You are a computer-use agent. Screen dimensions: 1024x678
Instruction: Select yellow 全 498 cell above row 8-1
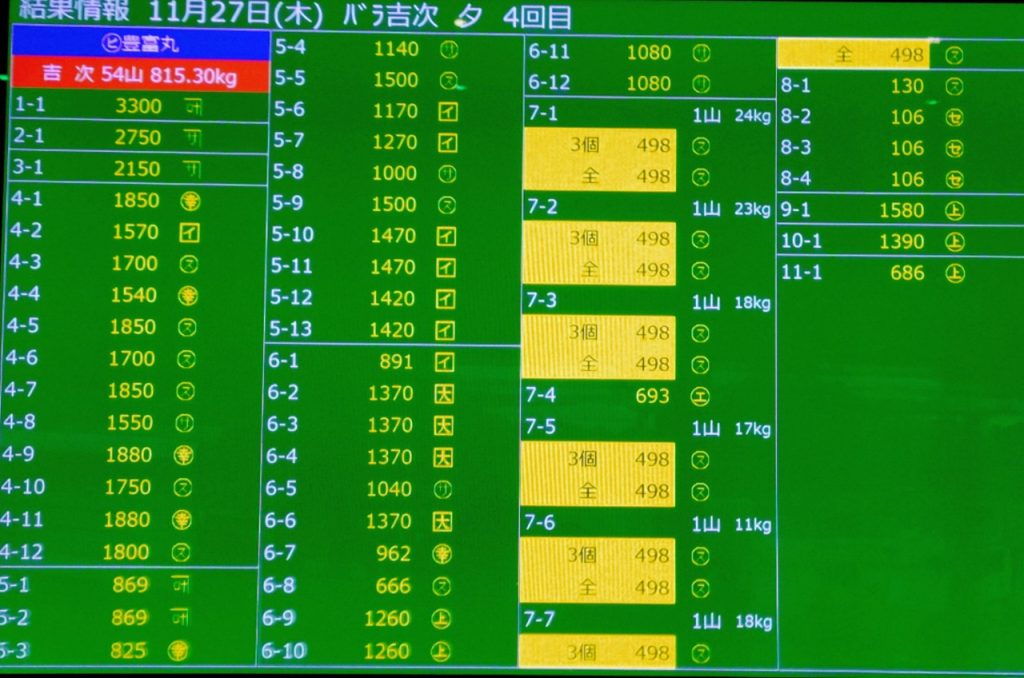[x=853, y=55]
